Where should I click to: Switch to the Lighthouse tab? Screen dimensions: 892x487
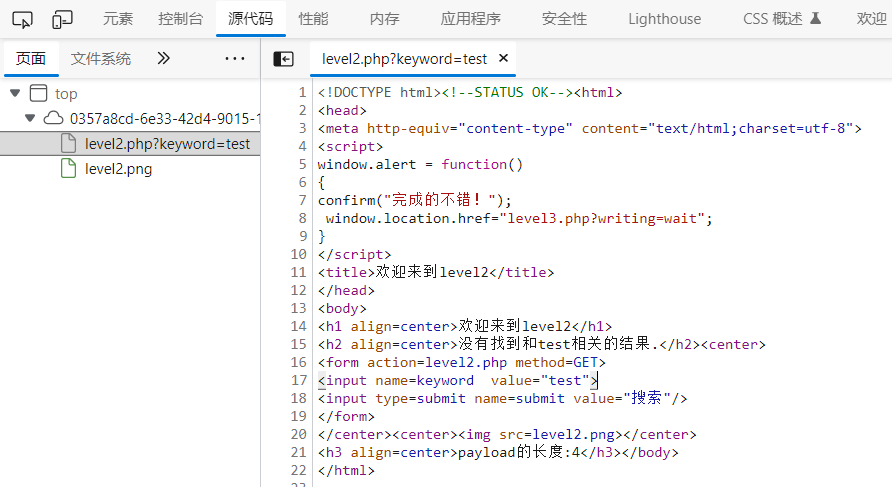(664, 19)
